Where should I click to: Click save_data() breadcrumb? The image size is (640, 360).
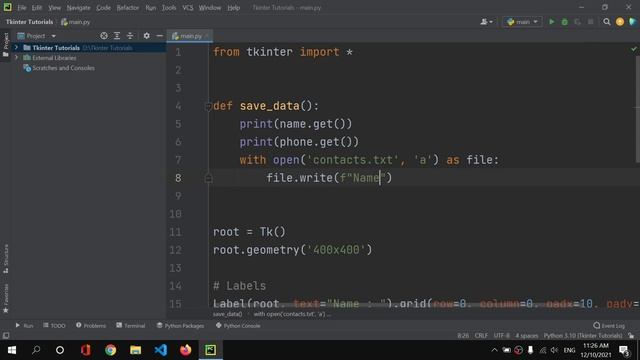[227, 314]
